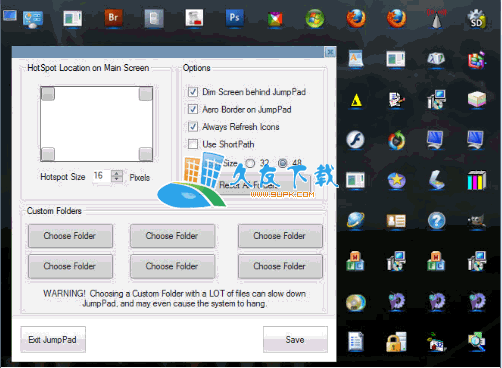Open the blue help question mark icon
The image size is (502, 368).
tap(436, 220)
